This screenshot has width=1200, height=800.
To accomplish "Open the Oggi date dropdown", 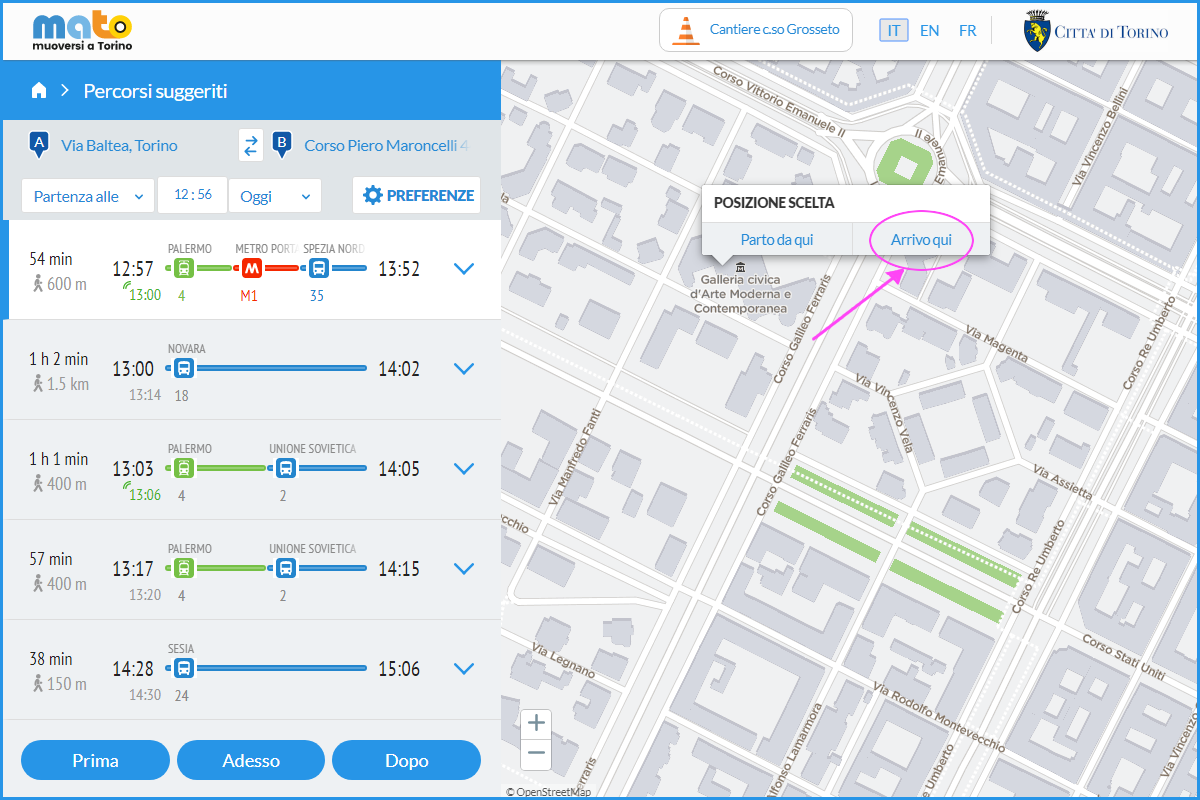I will point(274,196).
